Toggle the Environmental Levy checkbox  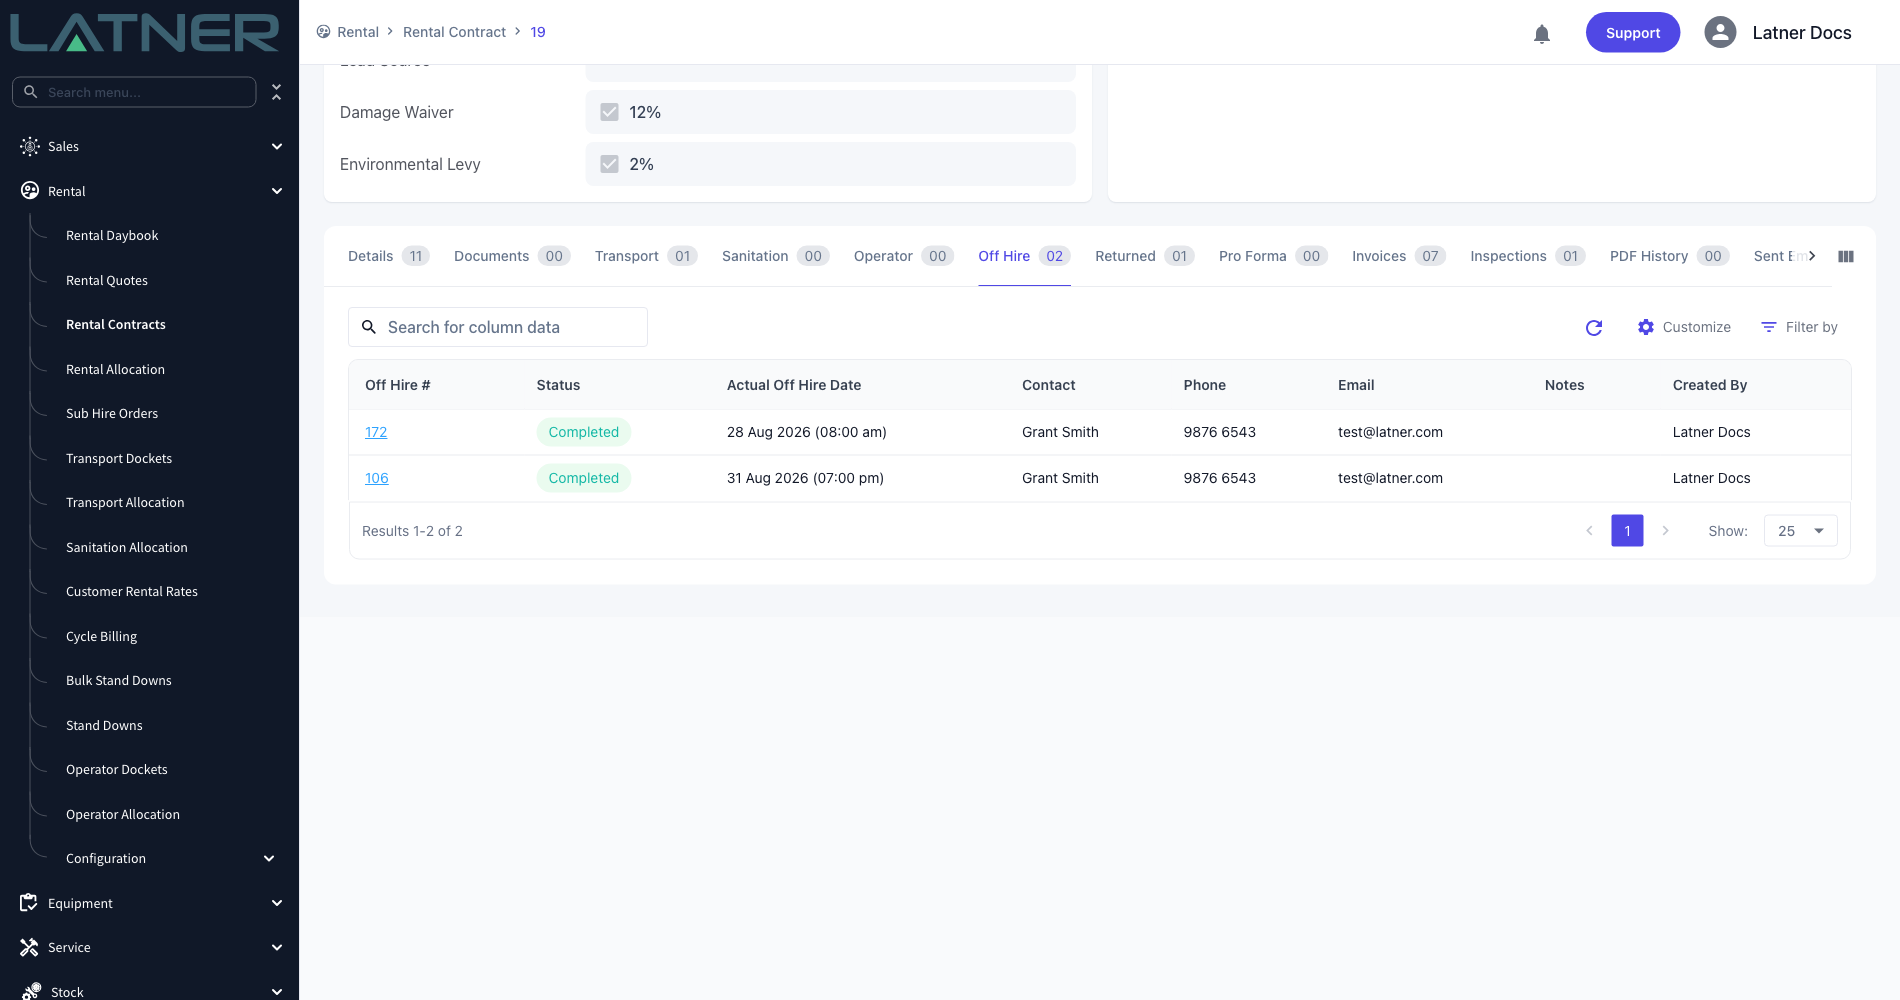pyautogui.click(x=609, y=164)
